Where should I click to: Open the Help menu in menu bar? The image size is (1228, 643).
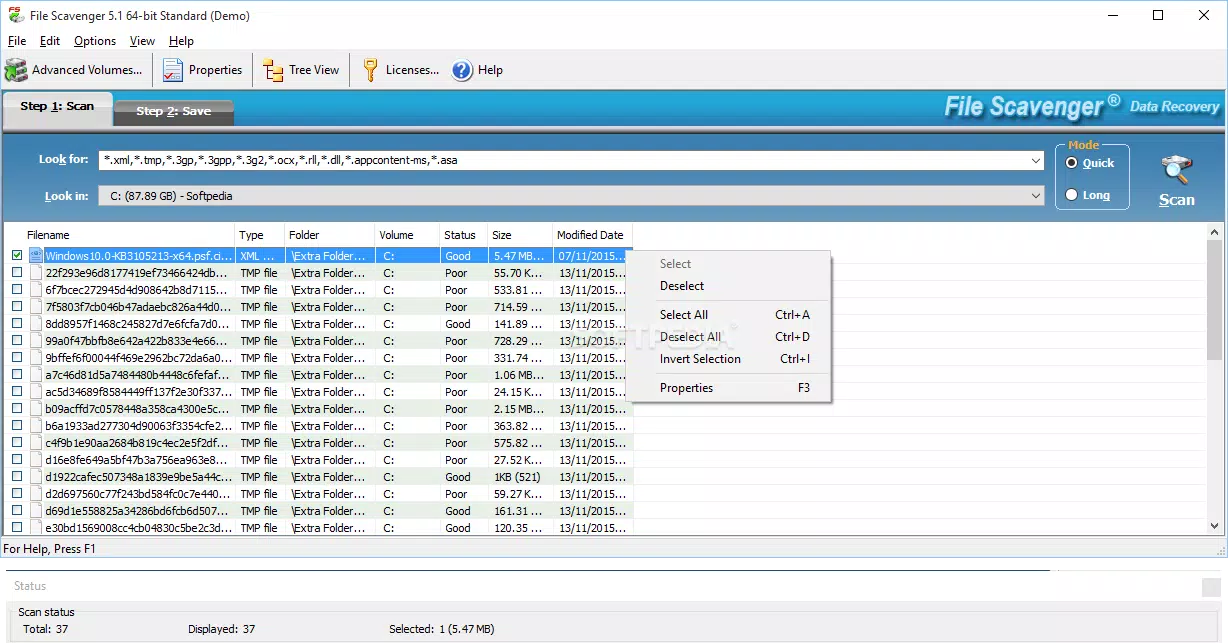(x=181, y=41)
